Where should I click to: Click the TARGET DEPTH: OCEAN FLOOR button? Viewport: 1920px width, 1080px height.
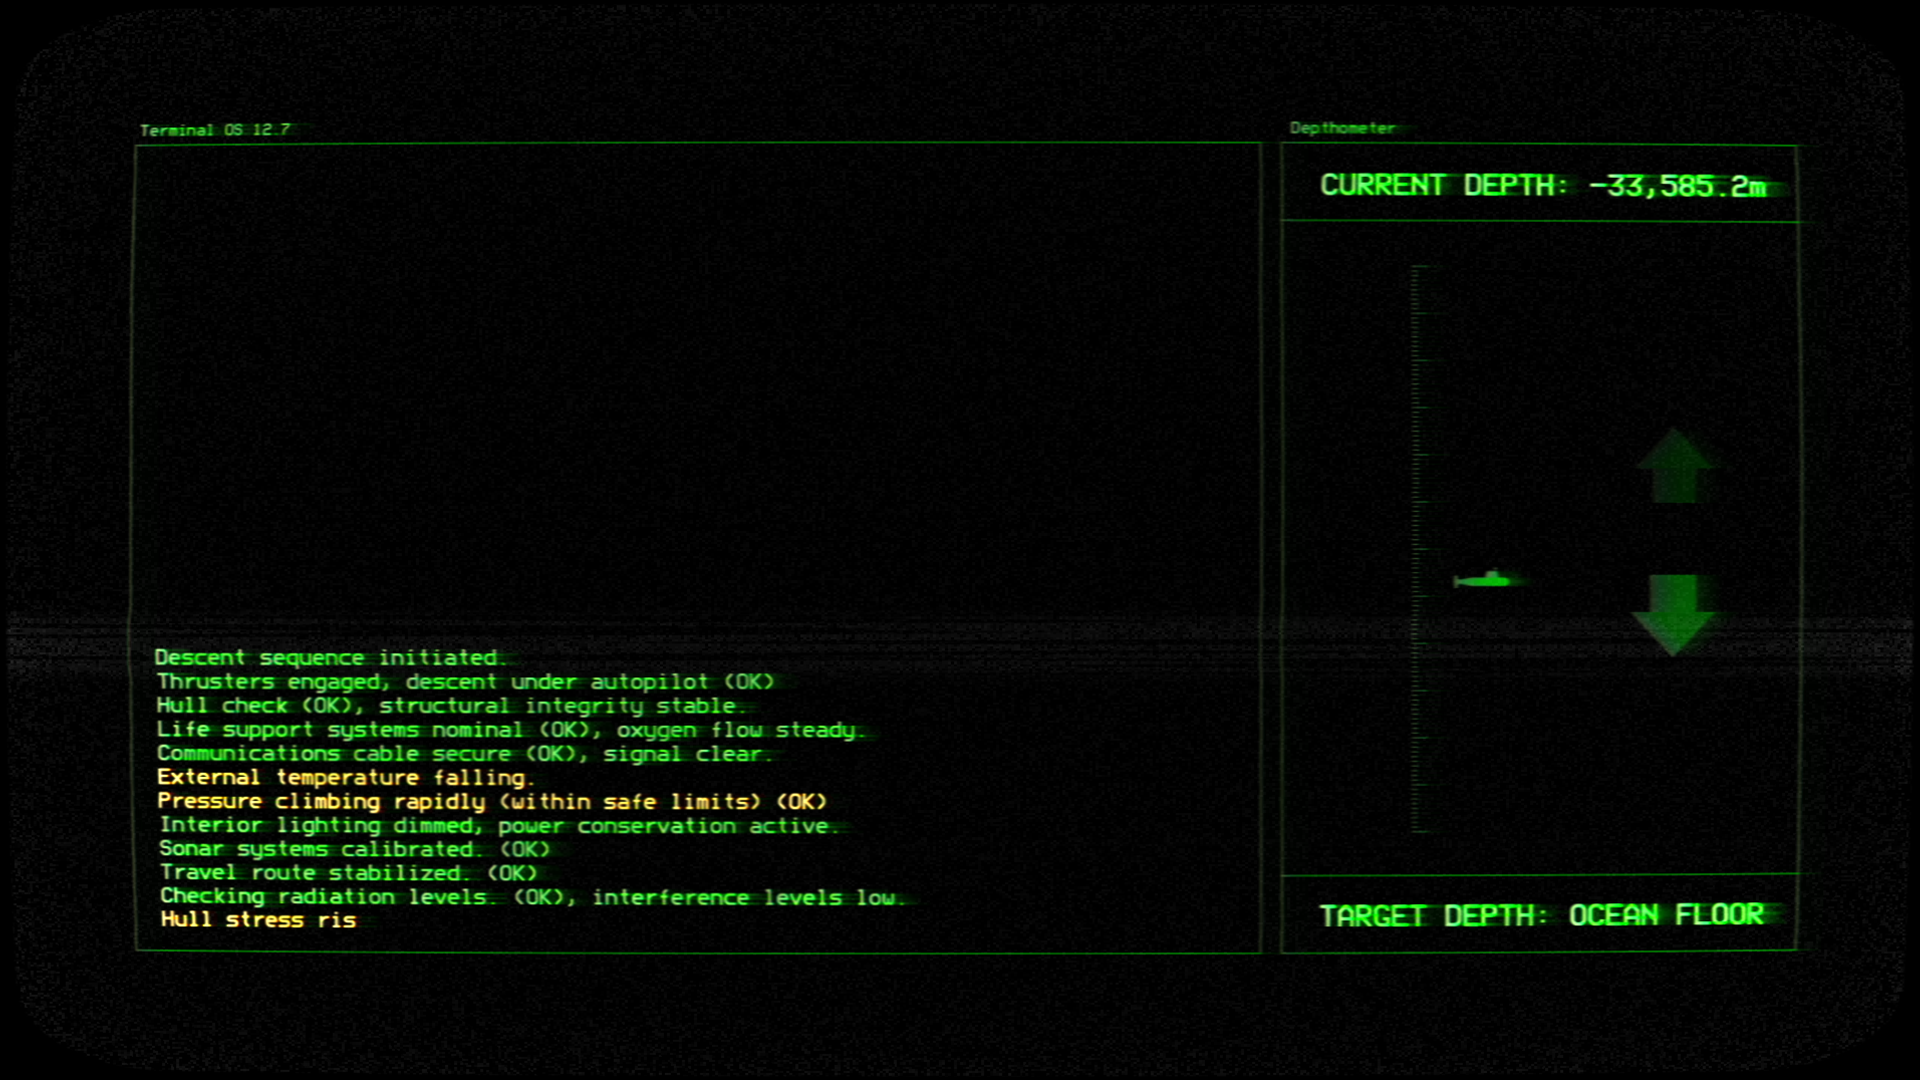1544,914
